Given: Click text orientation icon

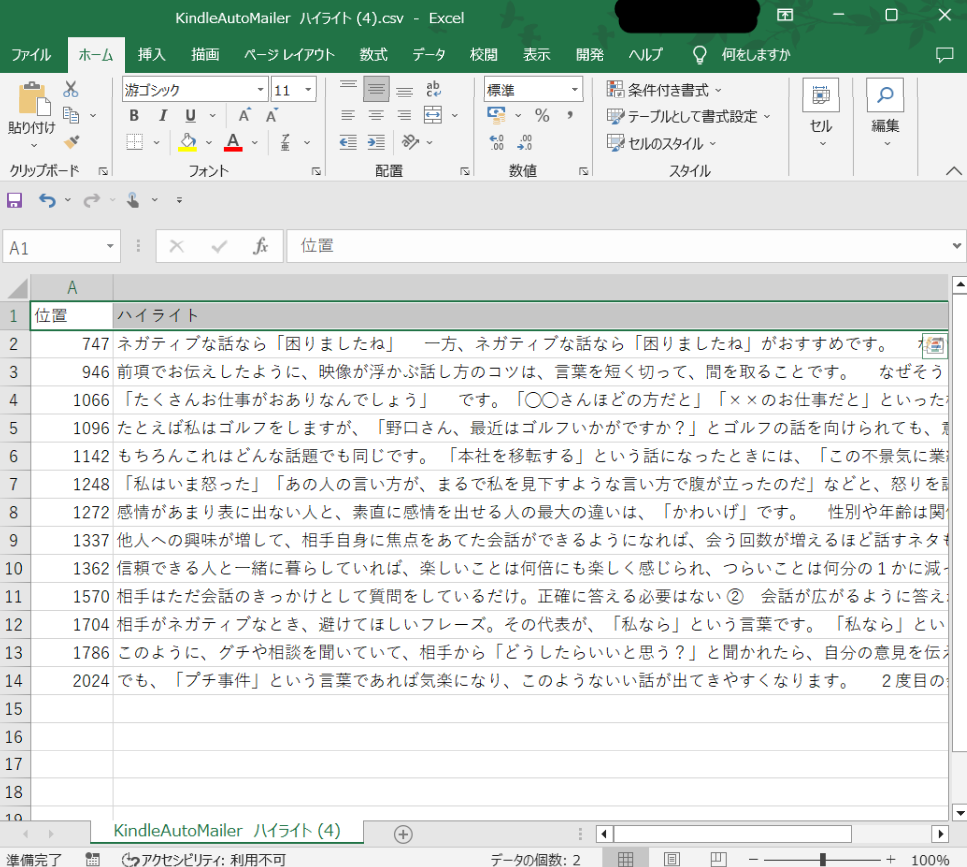Looking at the screenshot, I should point(409,142).
